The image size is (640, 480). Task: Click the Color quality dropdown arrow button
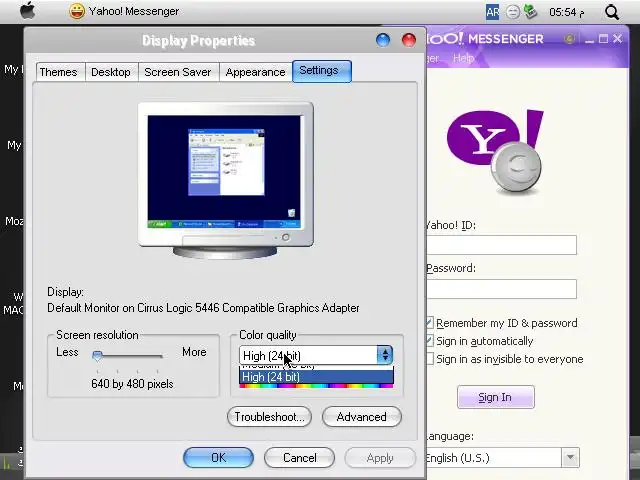[385, 356]
